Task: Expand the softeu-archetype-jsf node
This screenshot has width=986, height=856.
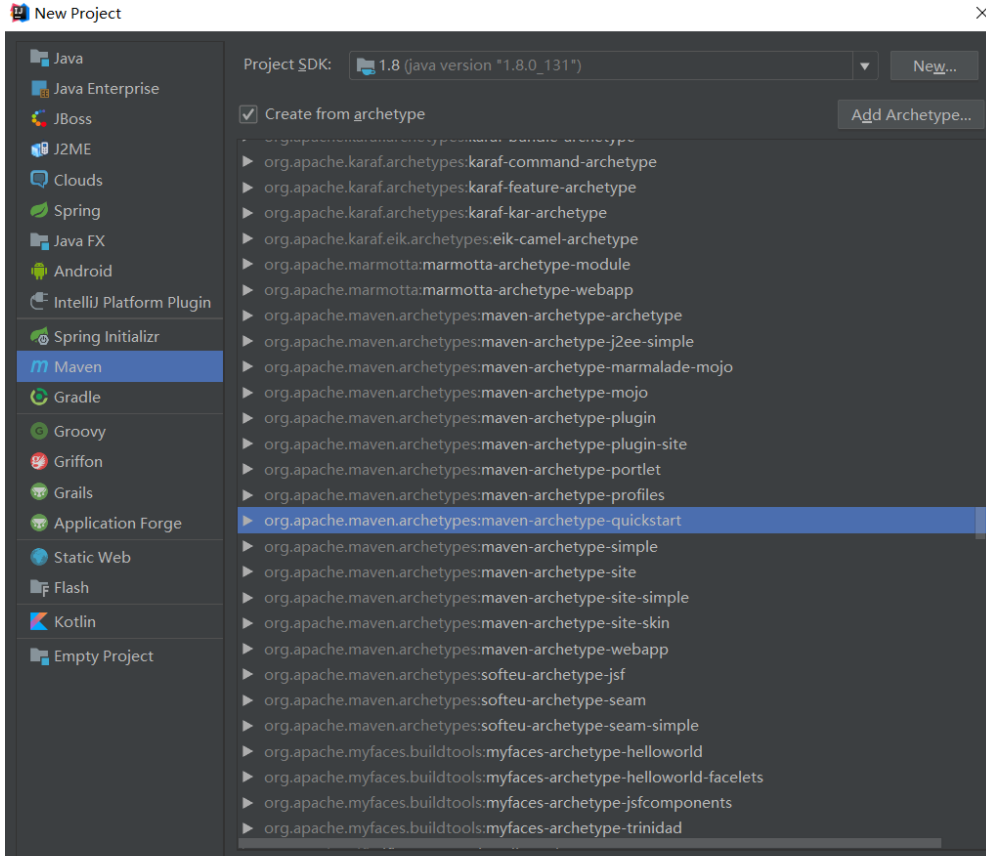Action: (248, 674)
